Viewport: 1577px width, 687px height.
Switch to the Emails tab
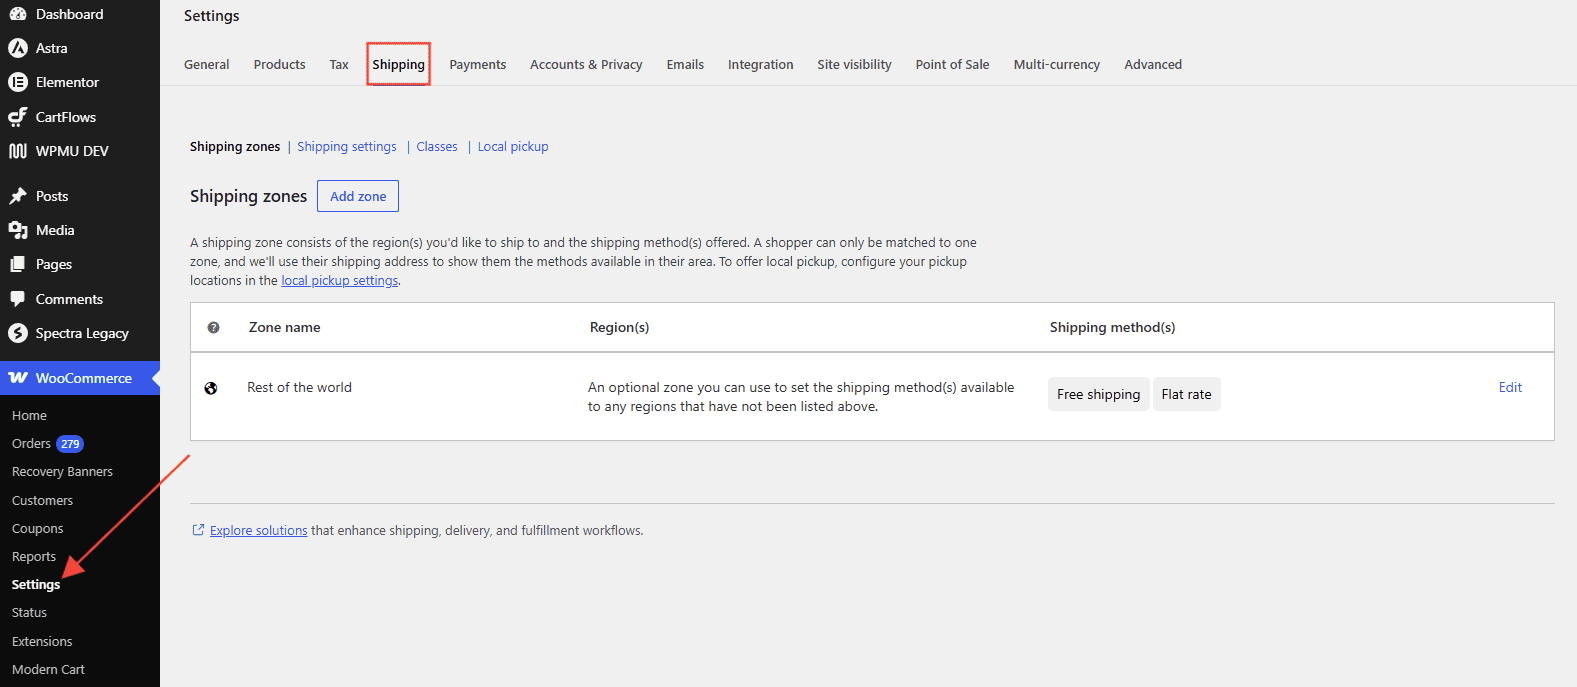[685, 64]
